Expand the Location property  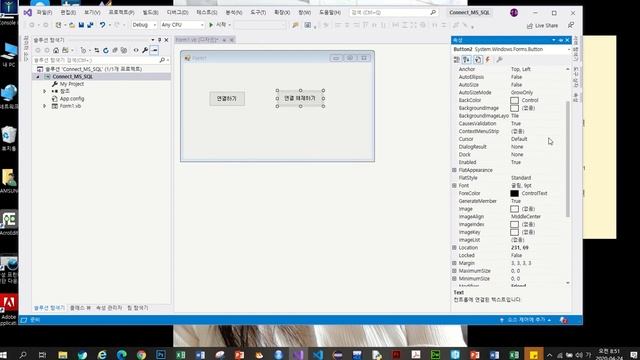click(454, 247)
